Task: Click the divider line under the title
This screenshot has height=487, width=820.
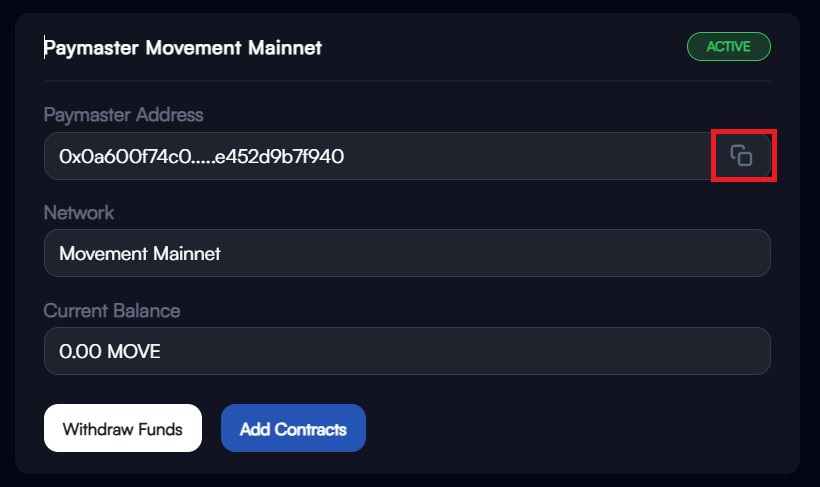Action: click(407, 81)
